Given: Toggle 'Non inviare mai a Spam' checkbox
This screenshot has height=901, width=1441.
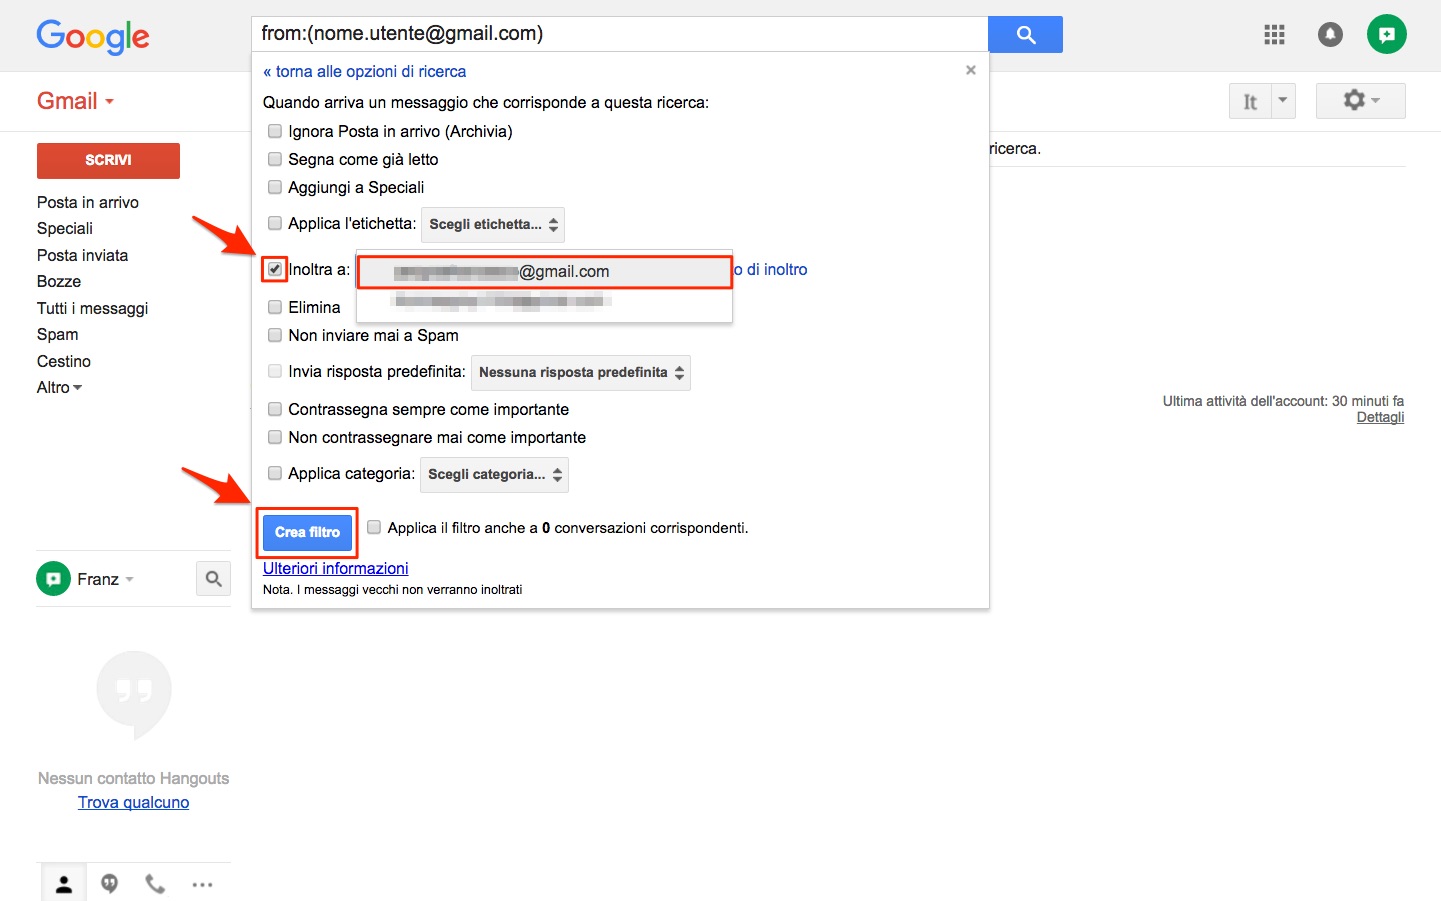Looking at the screenshot, I should (x=275, y=335).
